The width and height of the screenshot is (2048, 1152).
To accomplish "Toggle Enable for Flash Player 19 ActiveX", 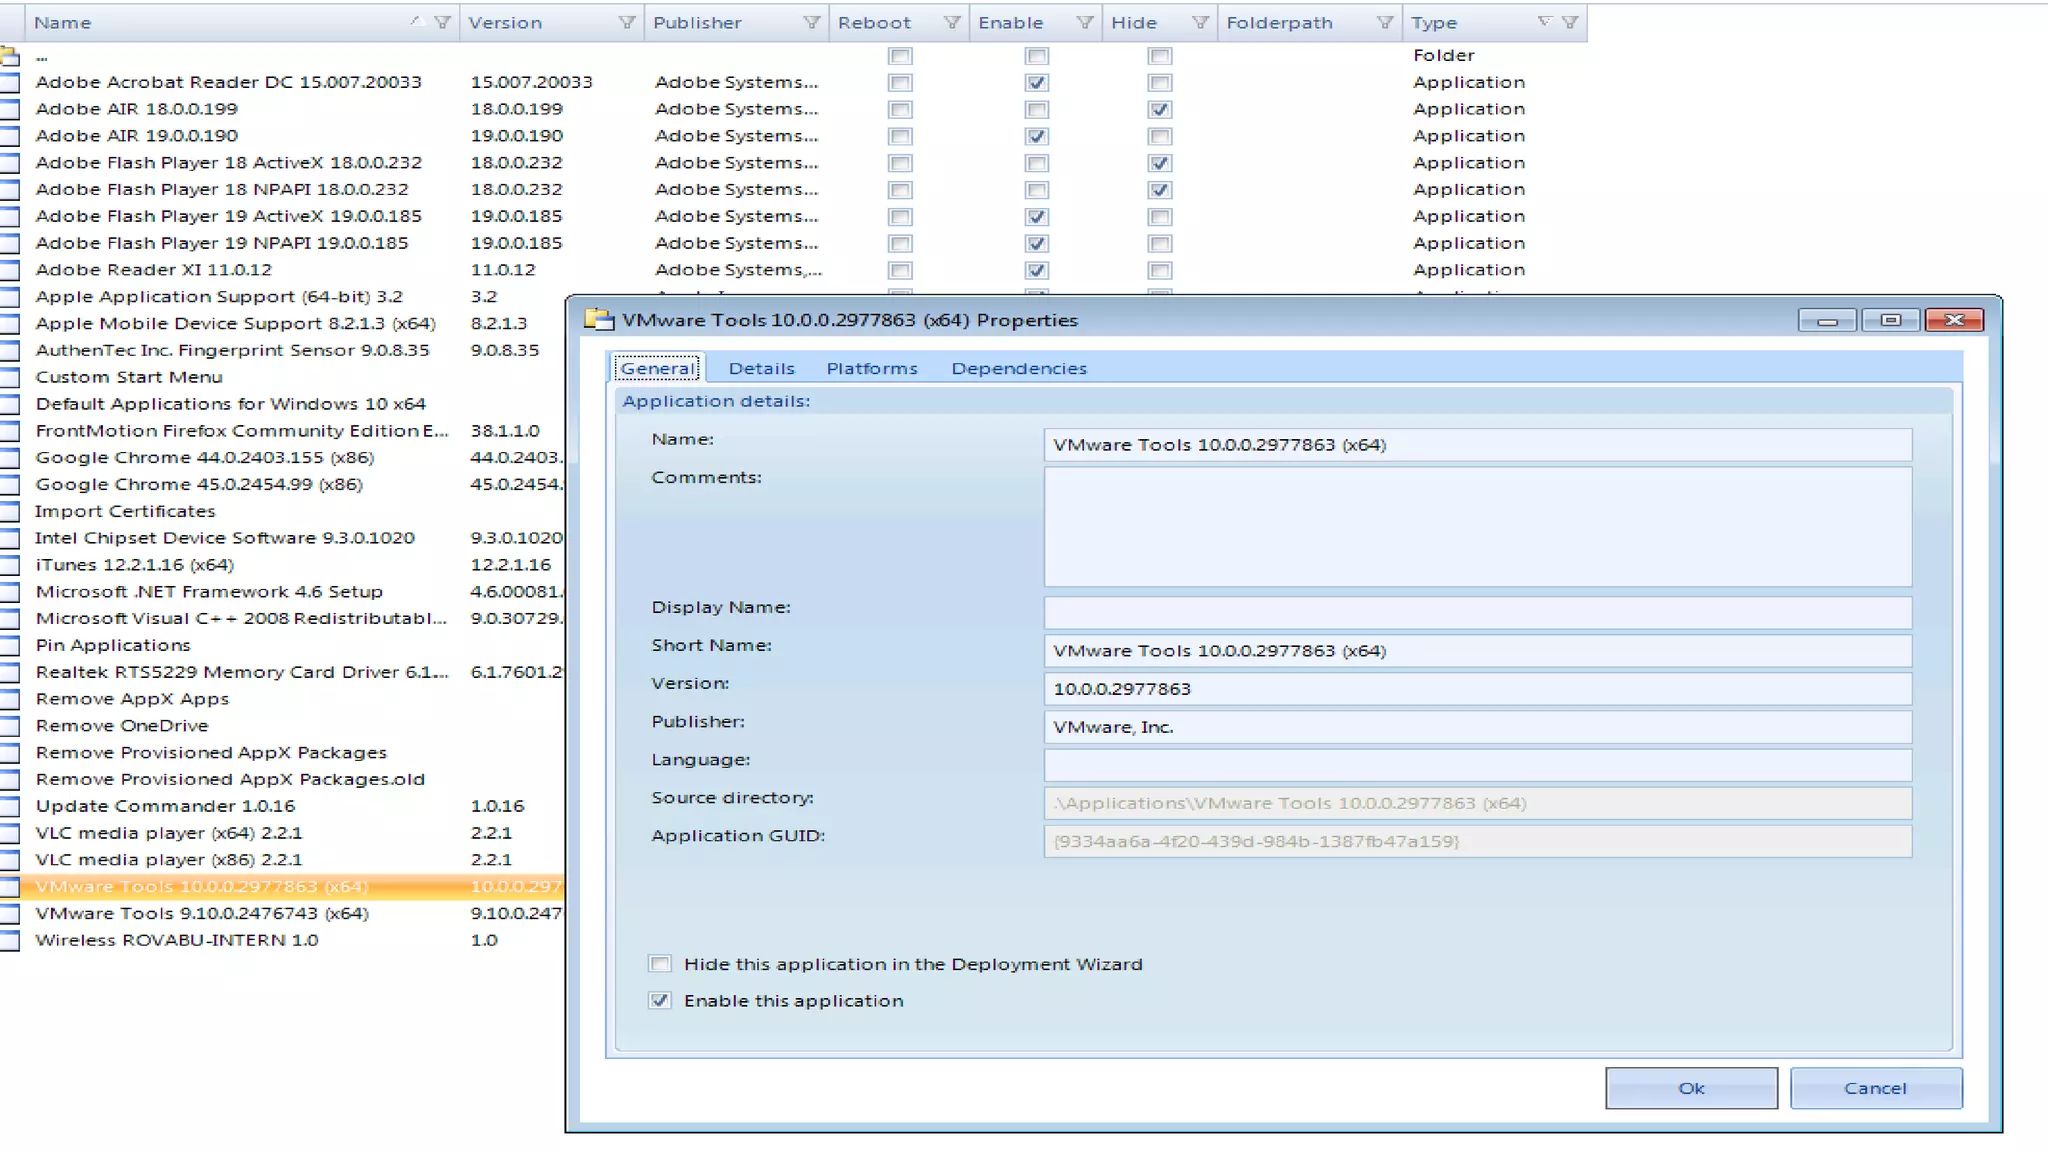I will 1037,217.
